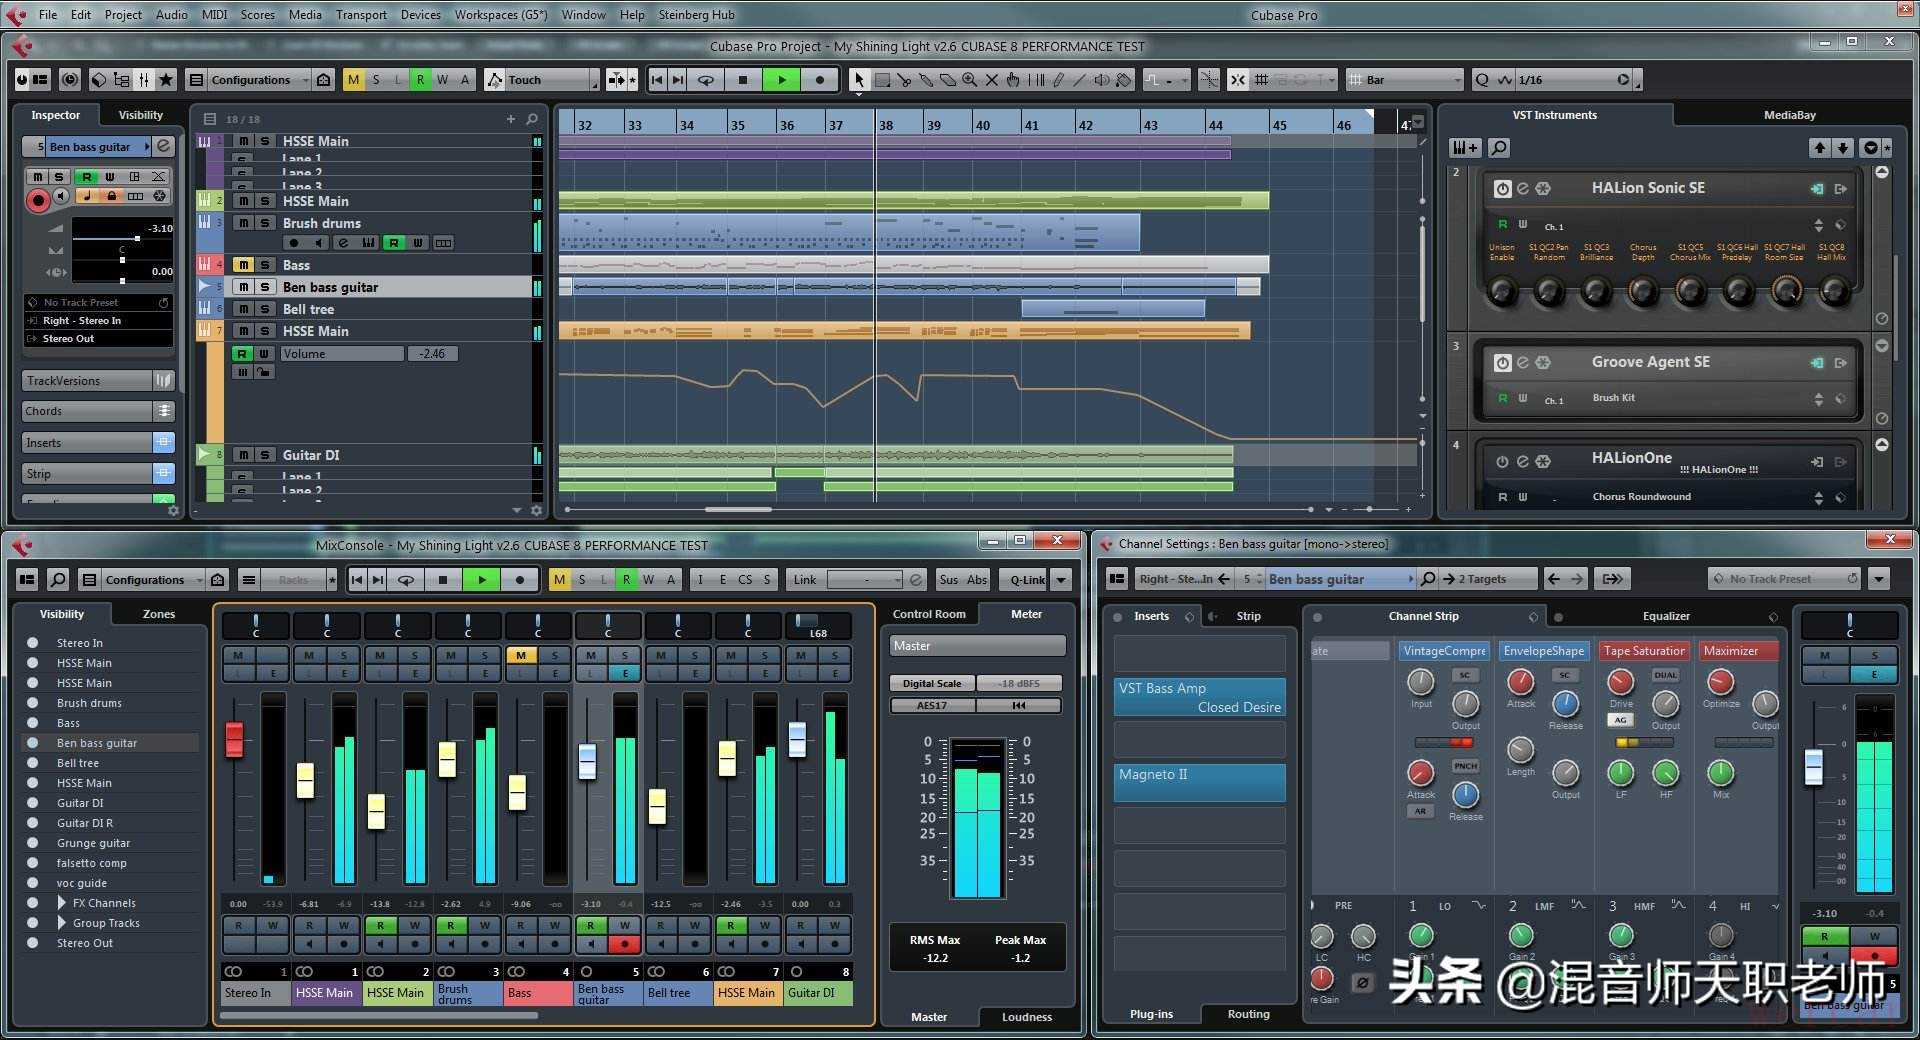Open the Transport menu

[360, 15]
